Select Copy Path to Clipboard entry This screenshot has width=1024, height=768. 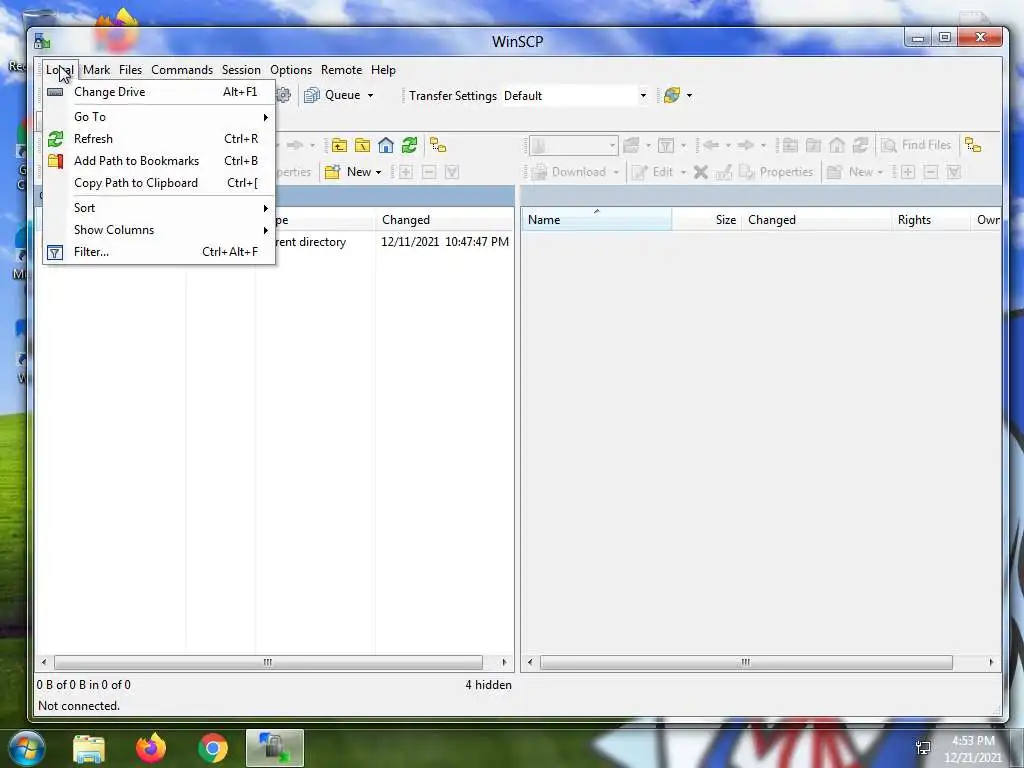159,184
